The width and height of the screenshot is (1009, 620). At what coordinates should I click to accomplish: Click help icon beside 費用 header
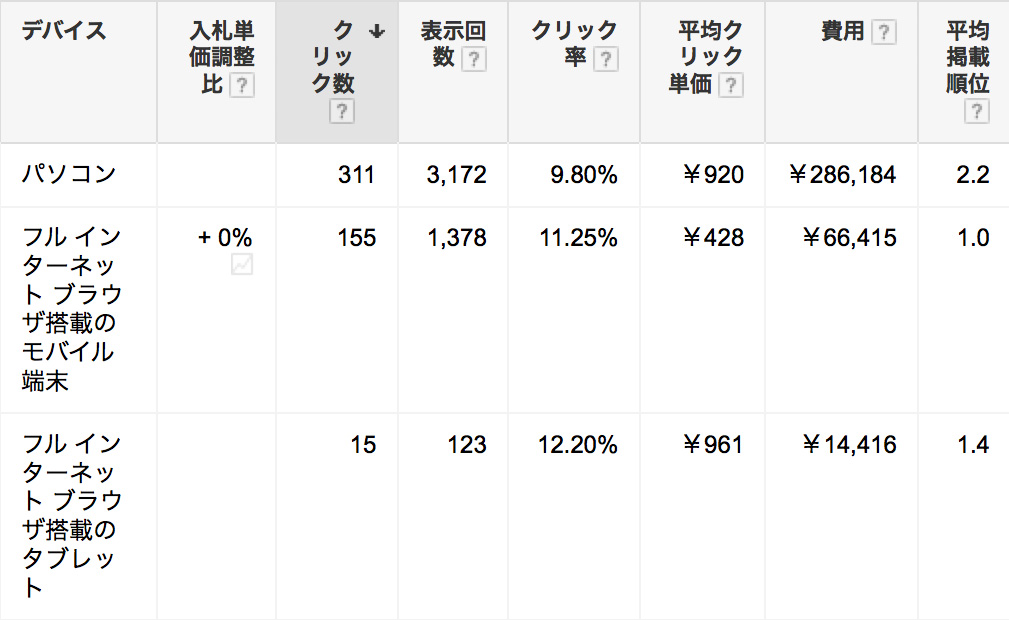tap(883, 33)
